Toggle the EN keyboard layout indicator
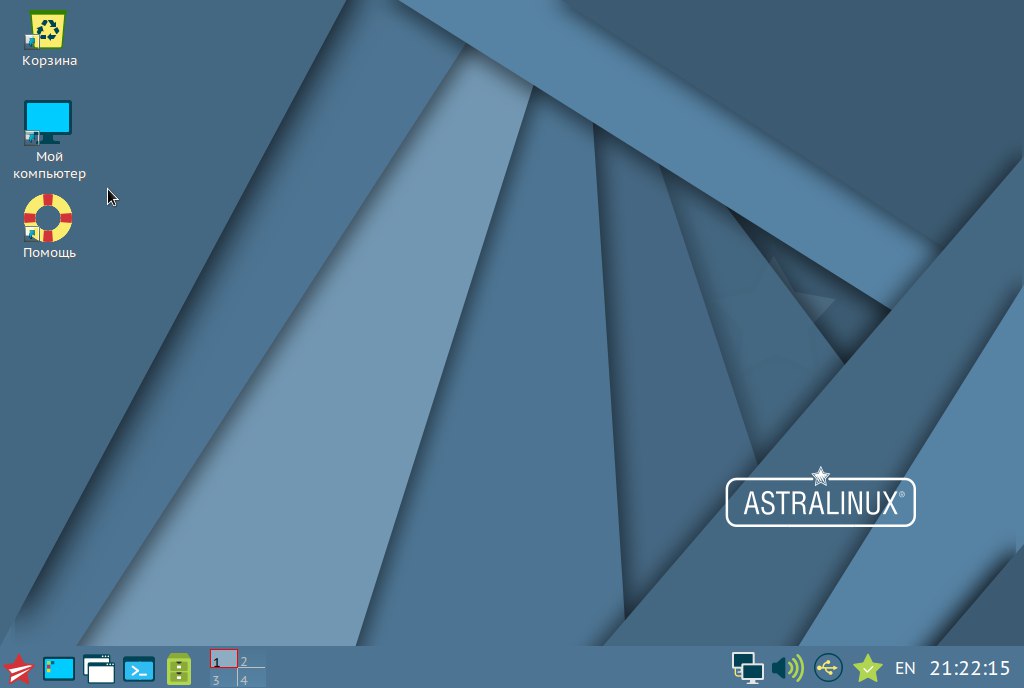1024x688 pixels. pos(905,668)
